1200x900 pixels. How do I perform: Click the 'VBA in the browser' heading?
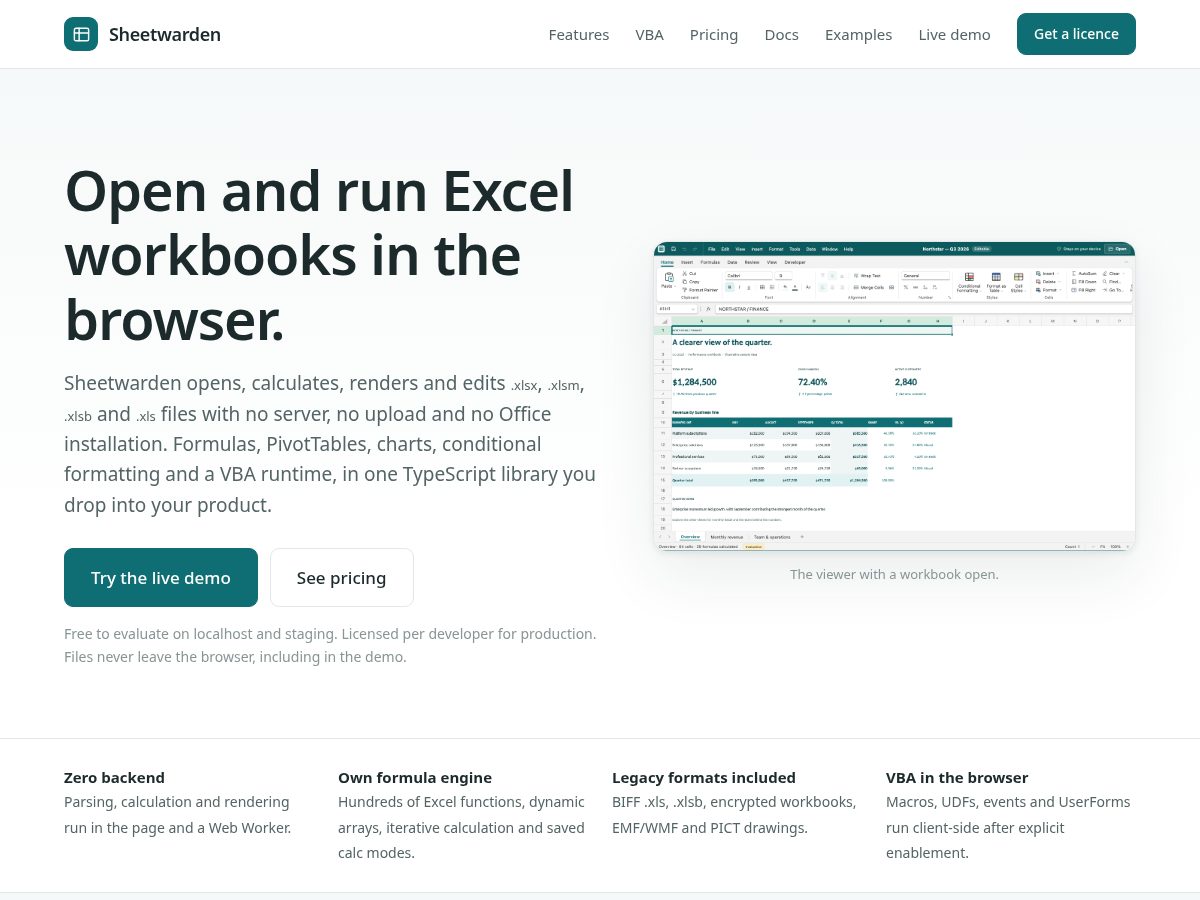[x=957, y=777]
